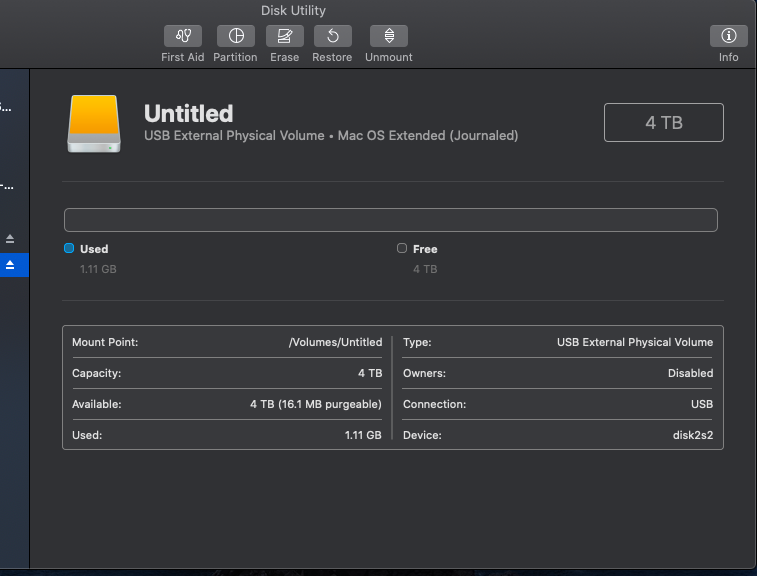Viewport: 757px width, 576px height.
Task: Click the blue Used legend marker
Action: coord(69,248)
